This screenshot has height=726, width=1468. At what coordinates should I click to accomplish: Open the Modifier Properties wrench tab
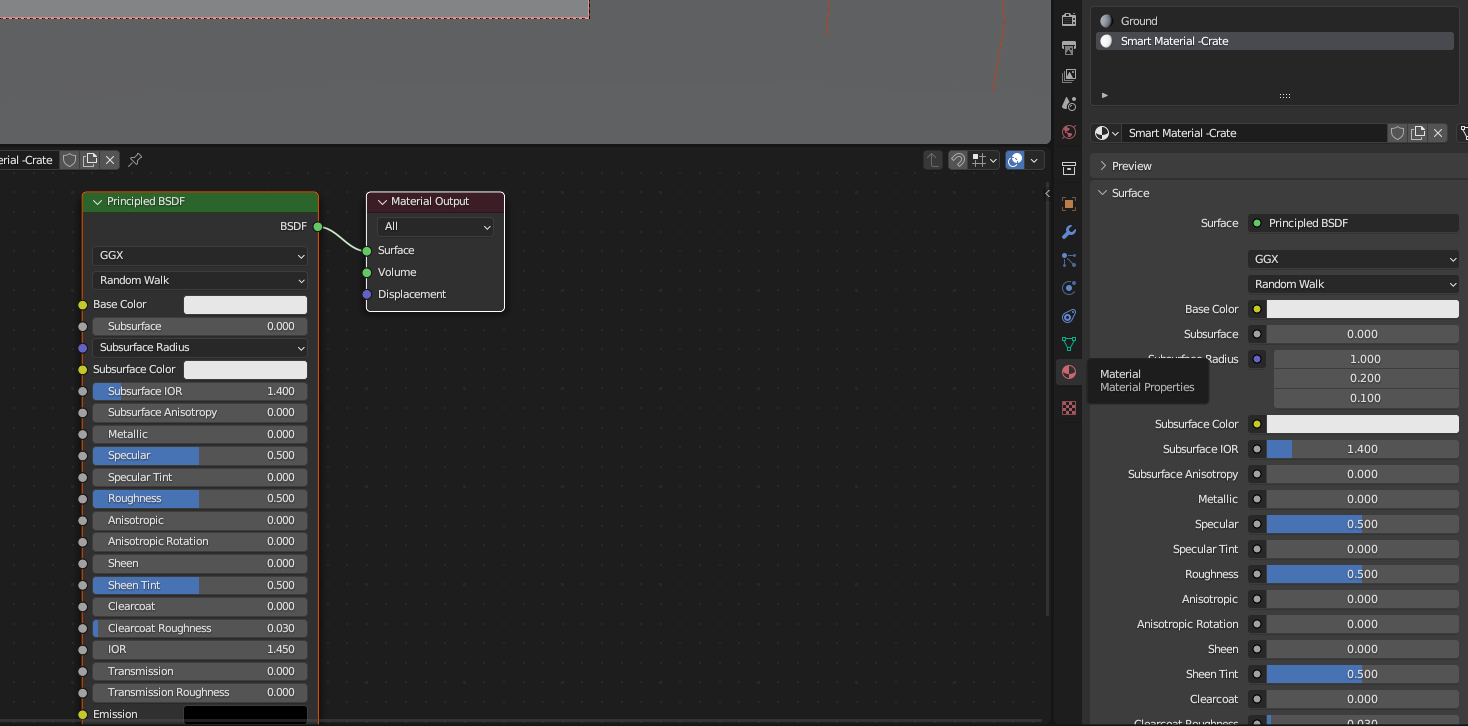(x=1069, y=232)
